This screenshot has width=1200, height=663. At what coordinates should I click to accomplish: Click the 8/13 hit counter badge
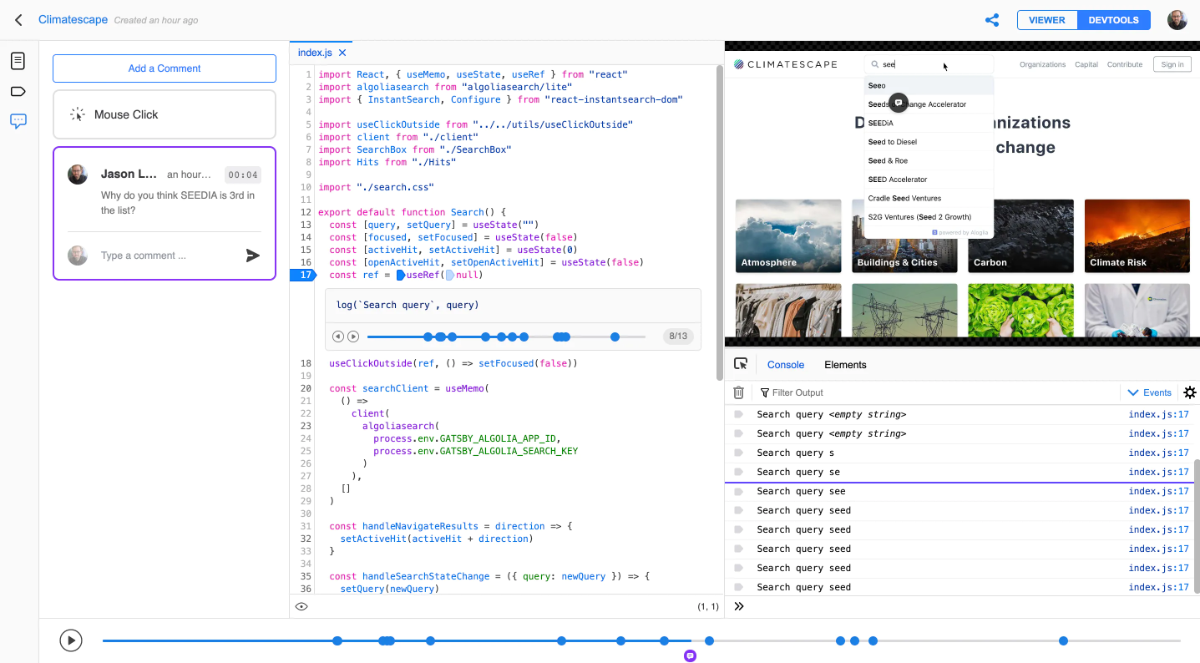click(x=678, y=337)
